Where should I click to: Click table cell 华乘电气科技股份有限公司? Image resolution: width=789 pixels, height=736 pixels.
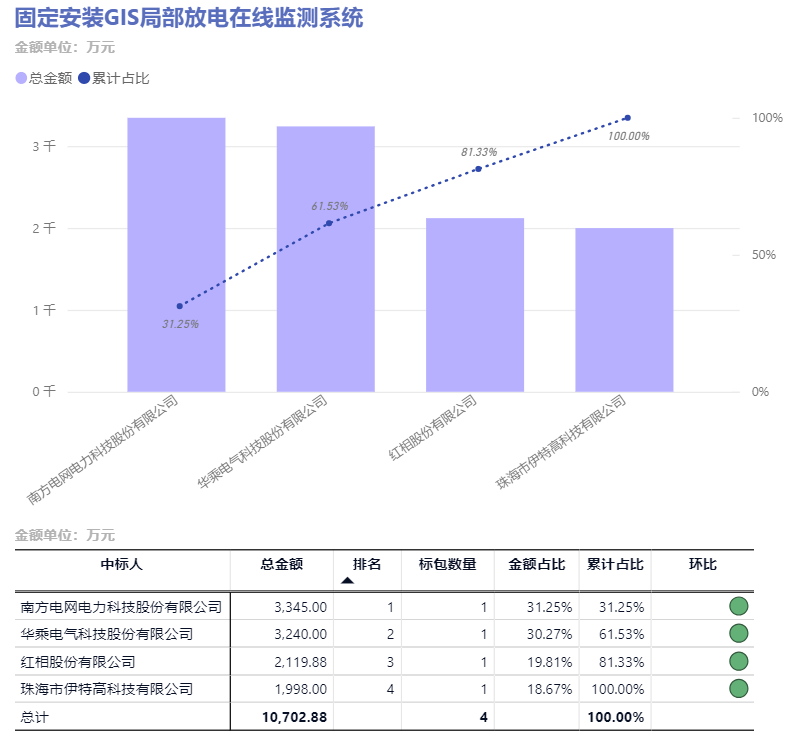tap(107, 634)
